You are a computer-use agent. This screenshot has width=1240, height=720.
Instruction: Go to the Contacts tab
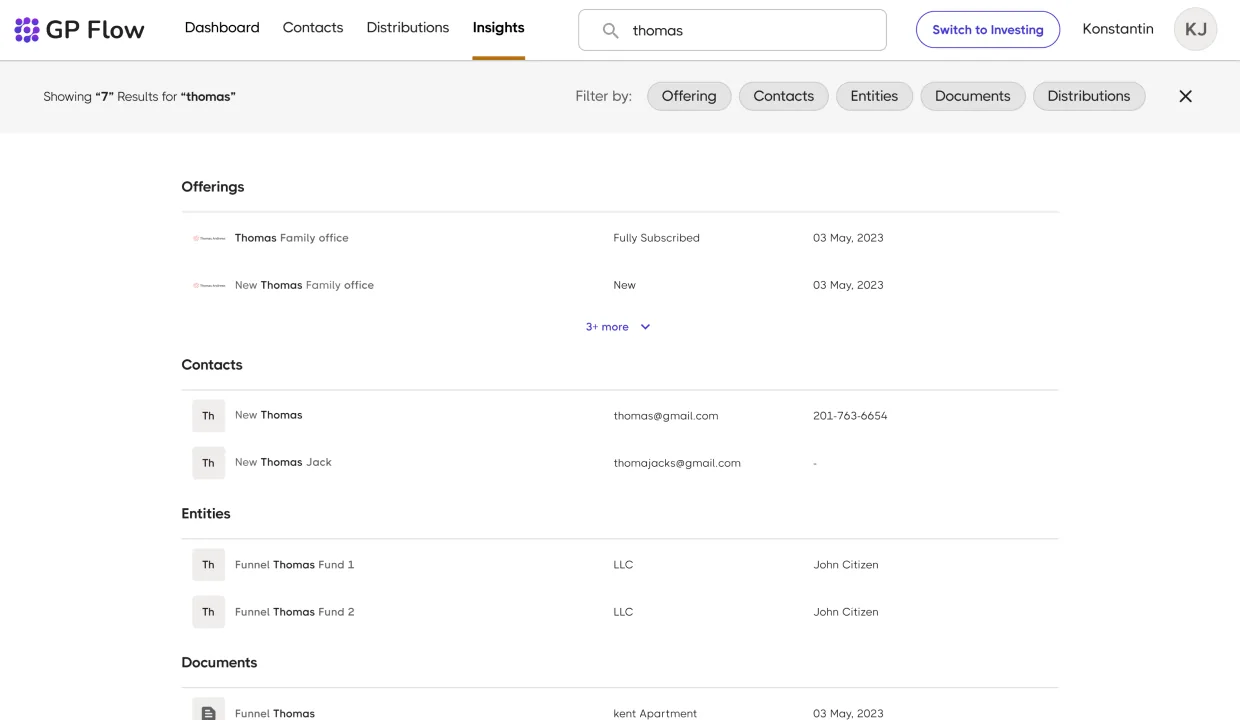(313, 28)
